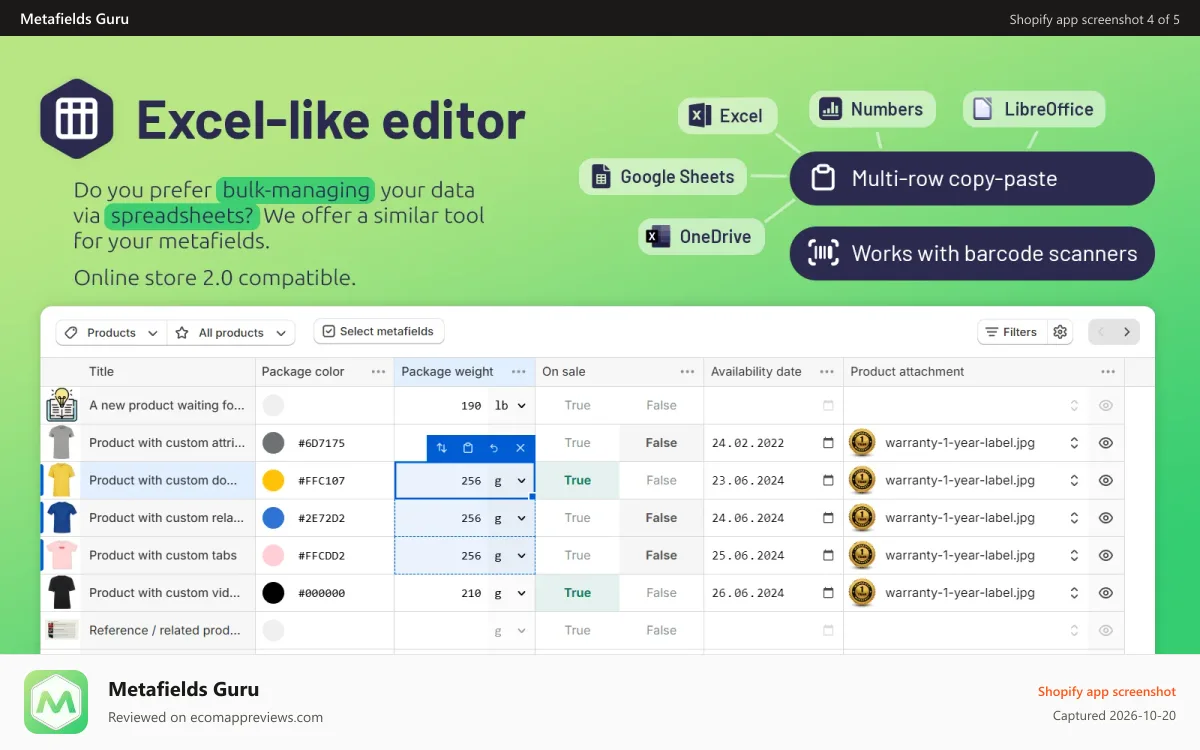This screenshot has width=1200, height=750.
Task: Open calendar picker for date 24.02.2022
Action: click(828, 443)
